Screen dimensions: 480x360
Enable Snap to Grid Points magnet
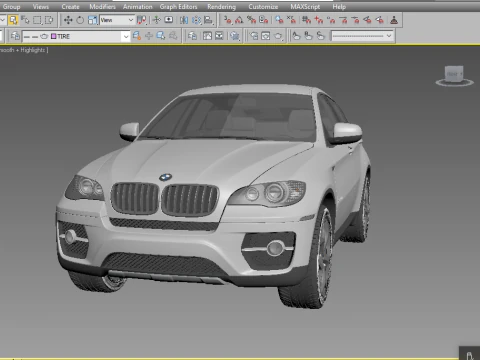[306, 20]
